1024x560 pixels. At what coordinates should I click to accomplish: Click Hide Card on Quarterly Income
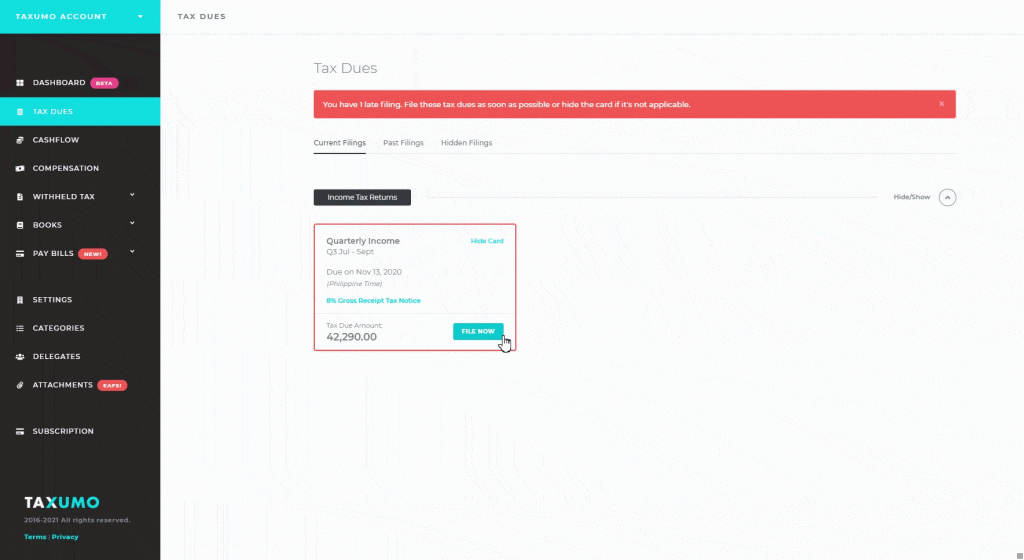click(x=487, y=241)
